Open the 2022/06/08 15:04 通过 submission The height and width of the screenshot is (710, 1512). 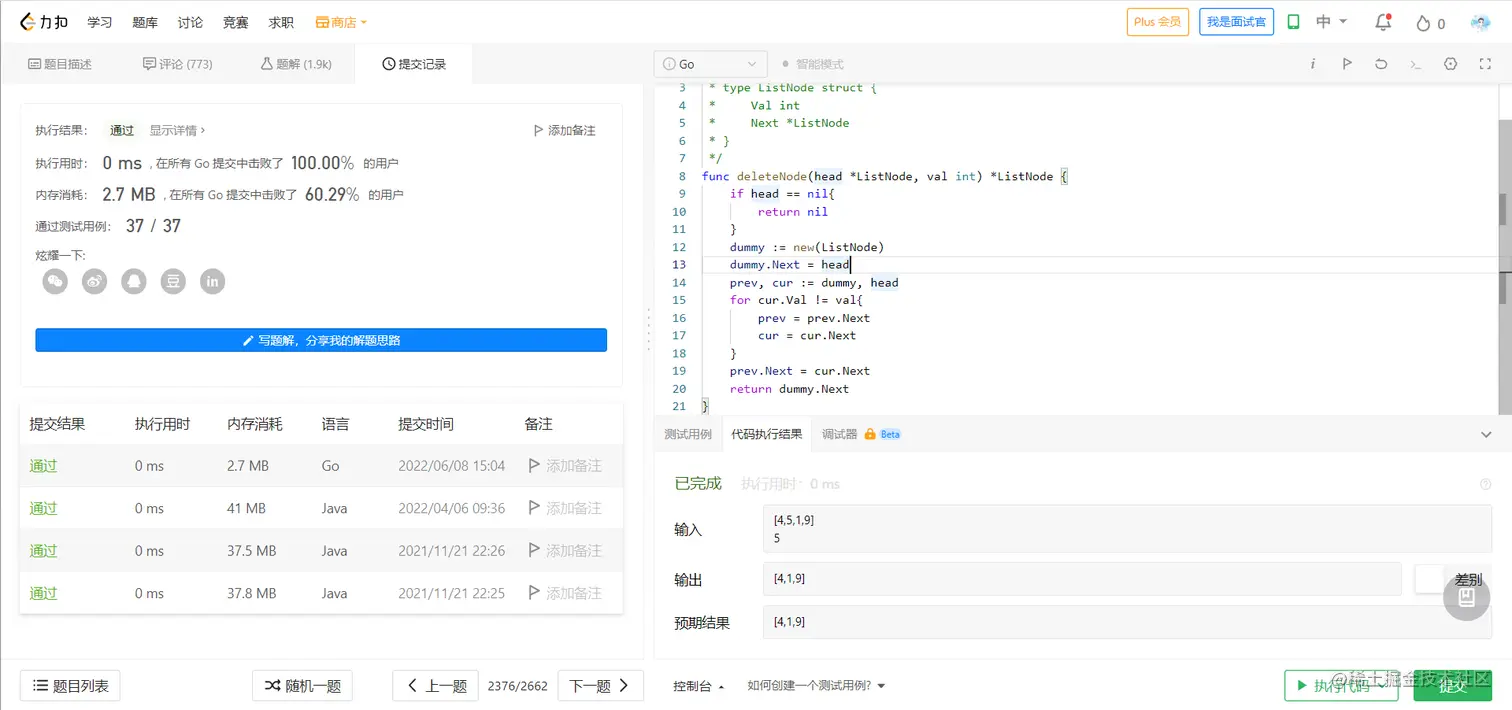click(x=43, y=466)
